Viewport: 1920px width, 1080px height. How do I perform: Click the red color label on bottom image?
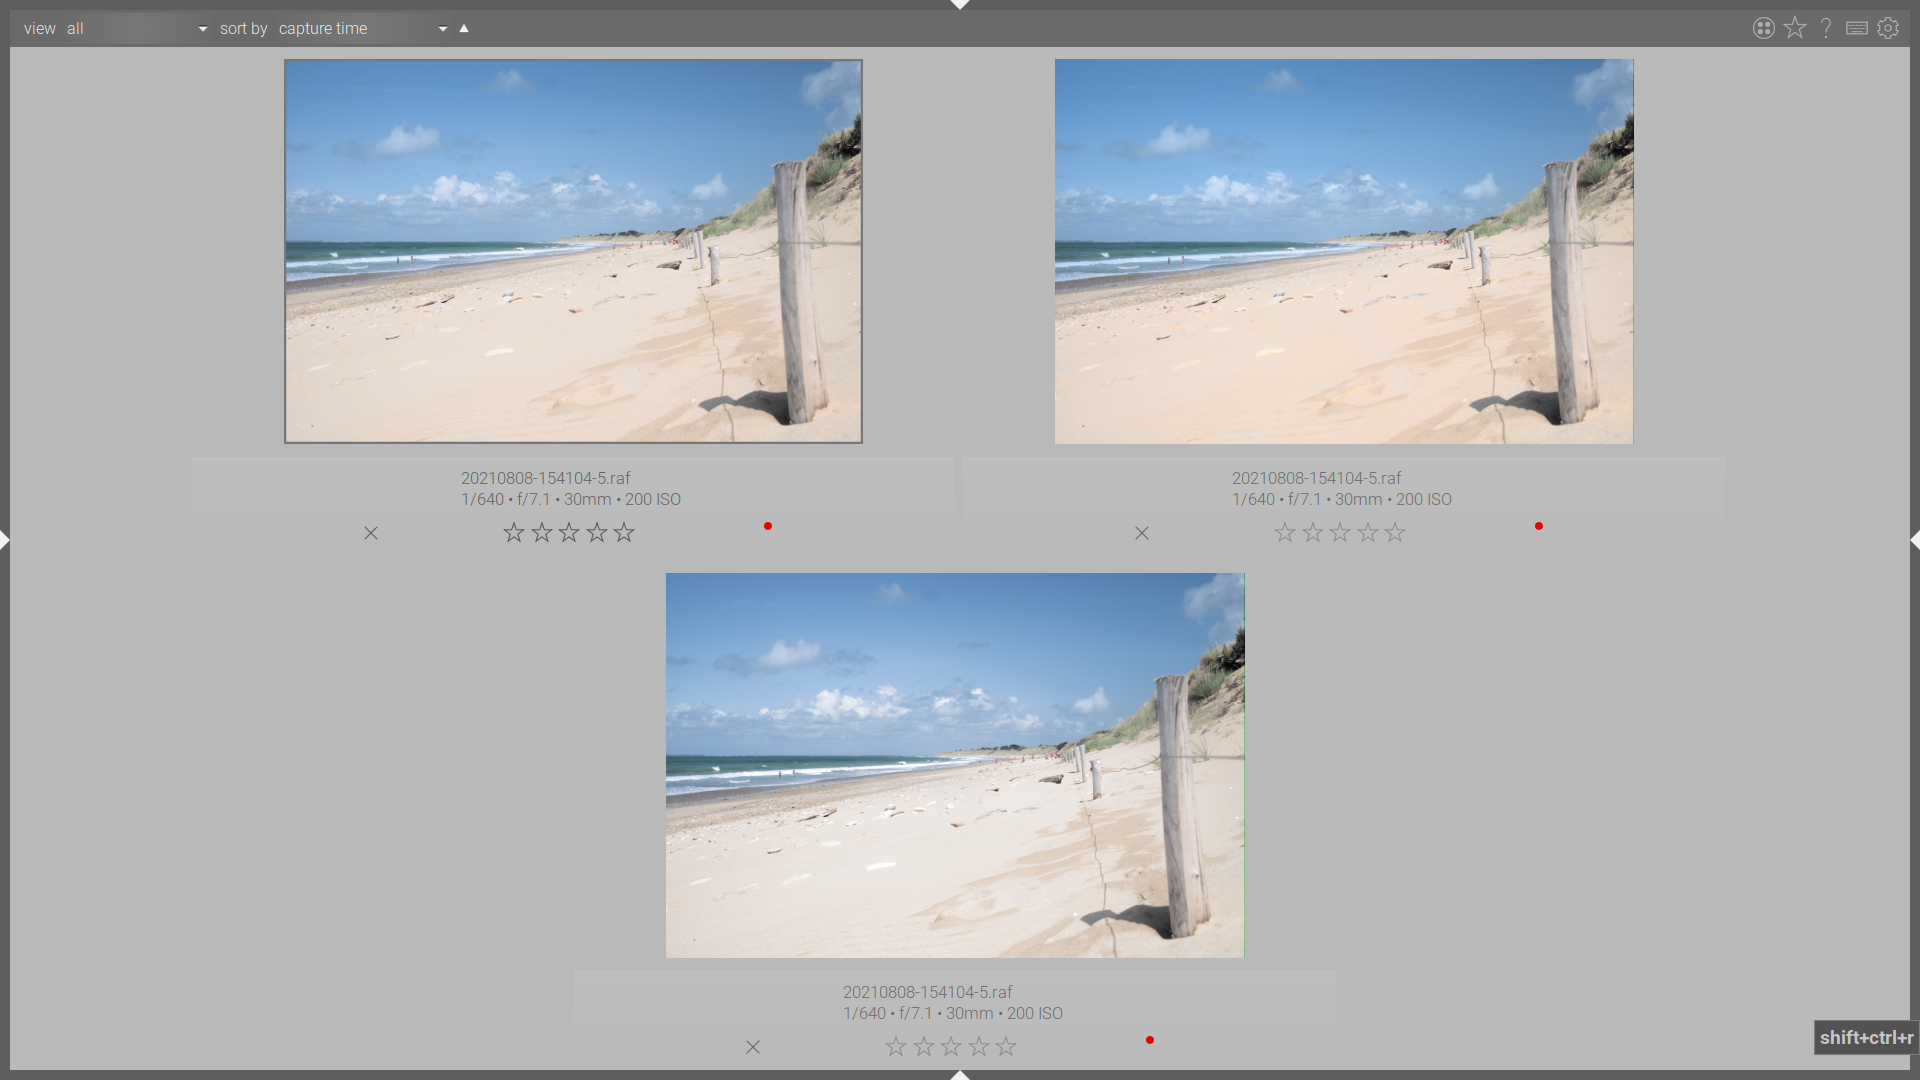click(x=1150, y=1040)
